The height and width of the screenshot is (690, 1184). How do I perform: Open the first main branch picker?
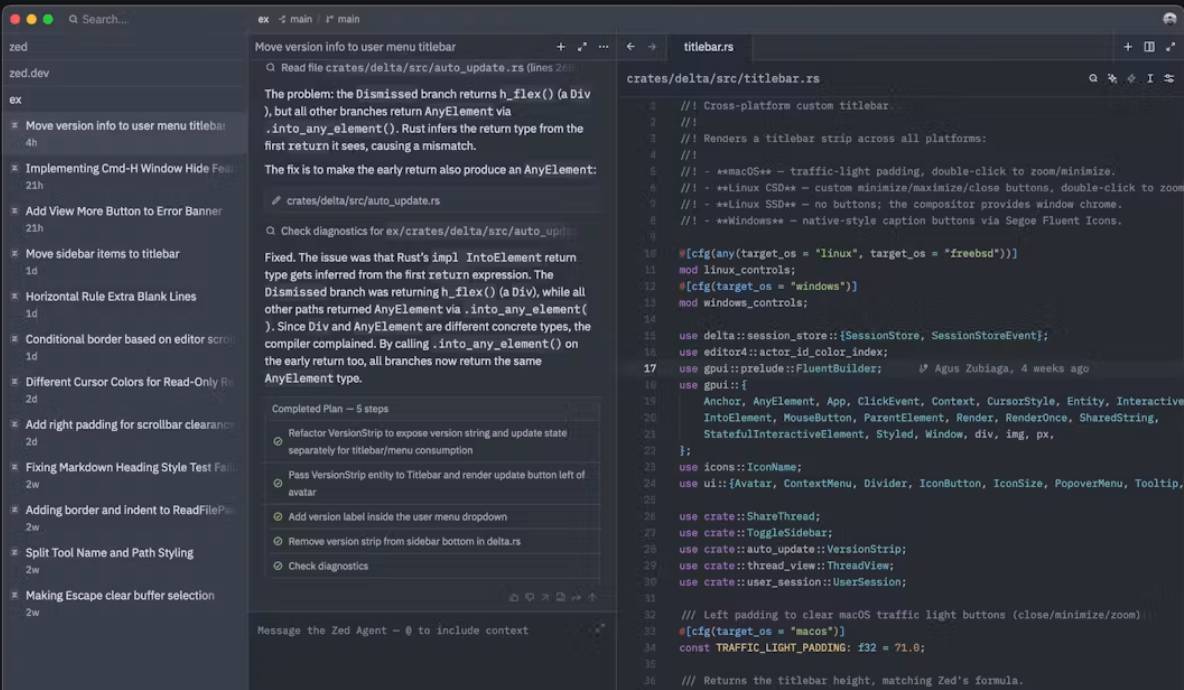(x=295, y=19)
